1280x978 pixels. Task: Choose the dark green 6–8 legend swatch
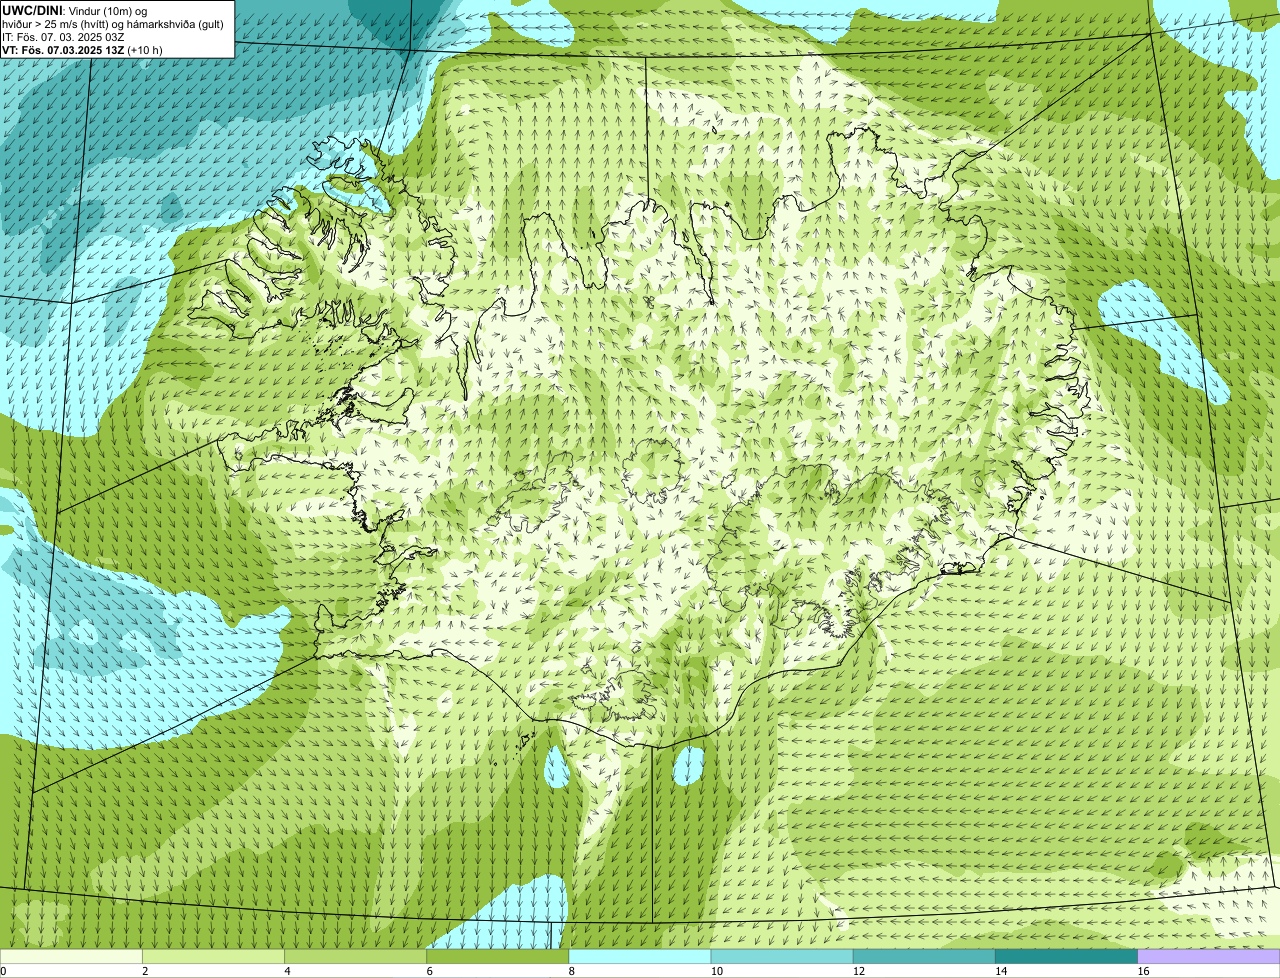pos(498,956)
